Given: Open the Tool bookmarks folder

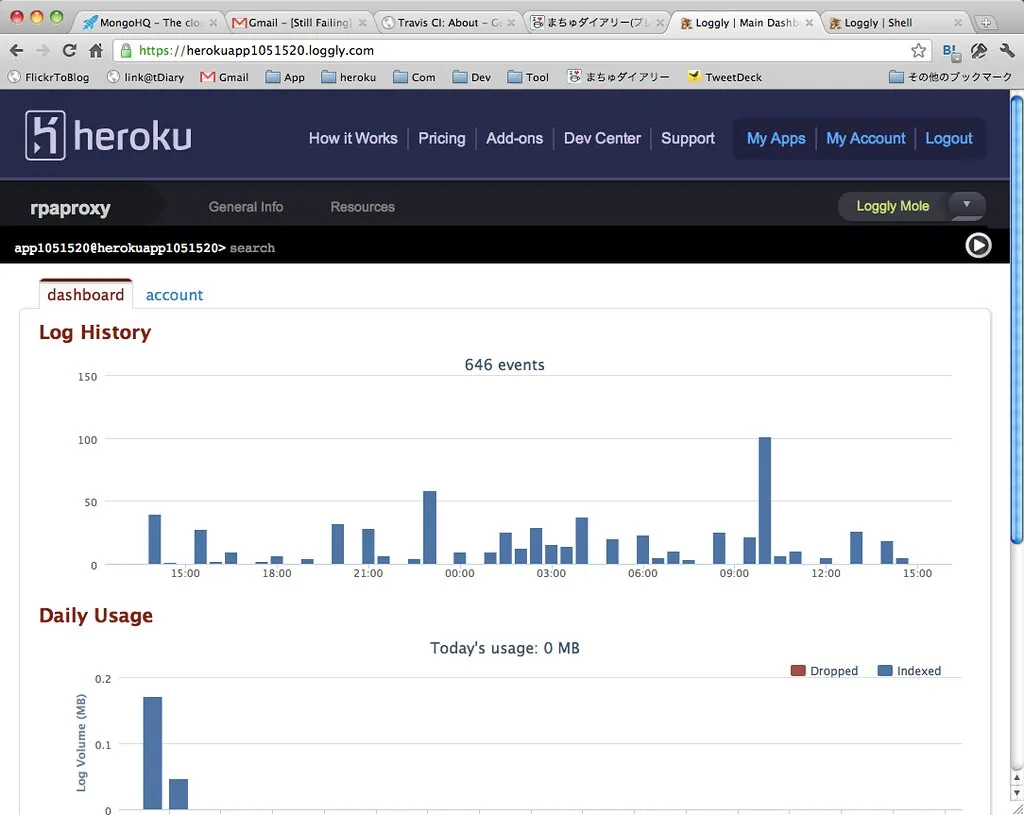Looking at the screenshot, I should 528,77.
